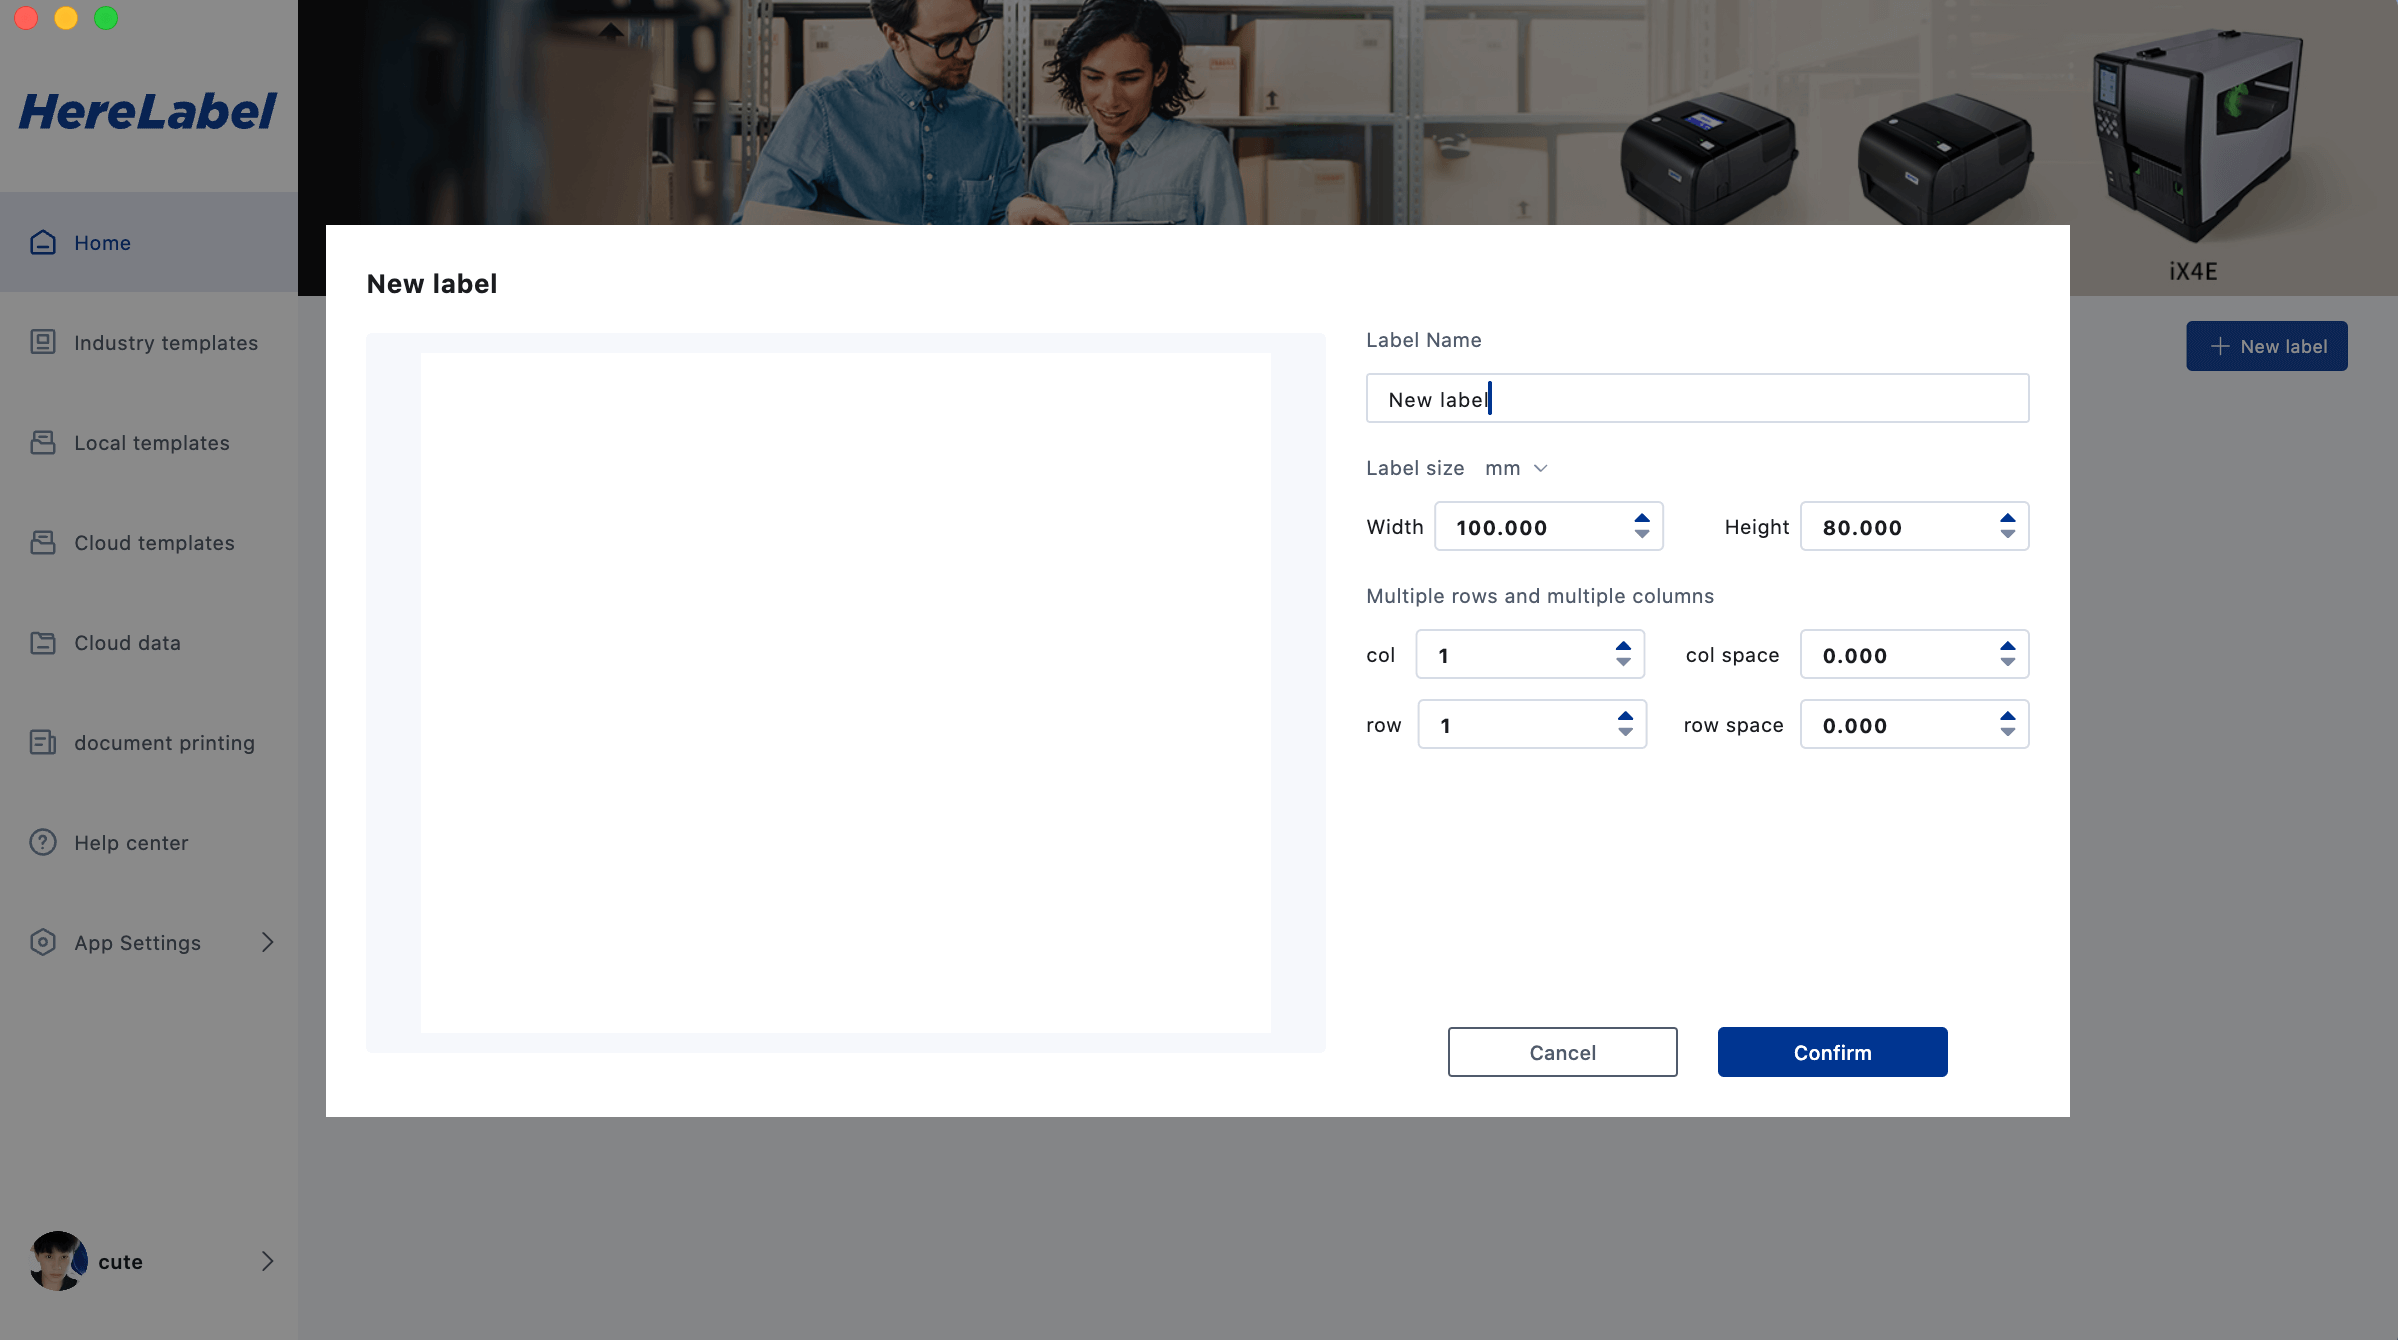This screenshot has width=2398, height=1340.
Task: Expand the App Settings chevron arrow
Action: tap(267, 942)
